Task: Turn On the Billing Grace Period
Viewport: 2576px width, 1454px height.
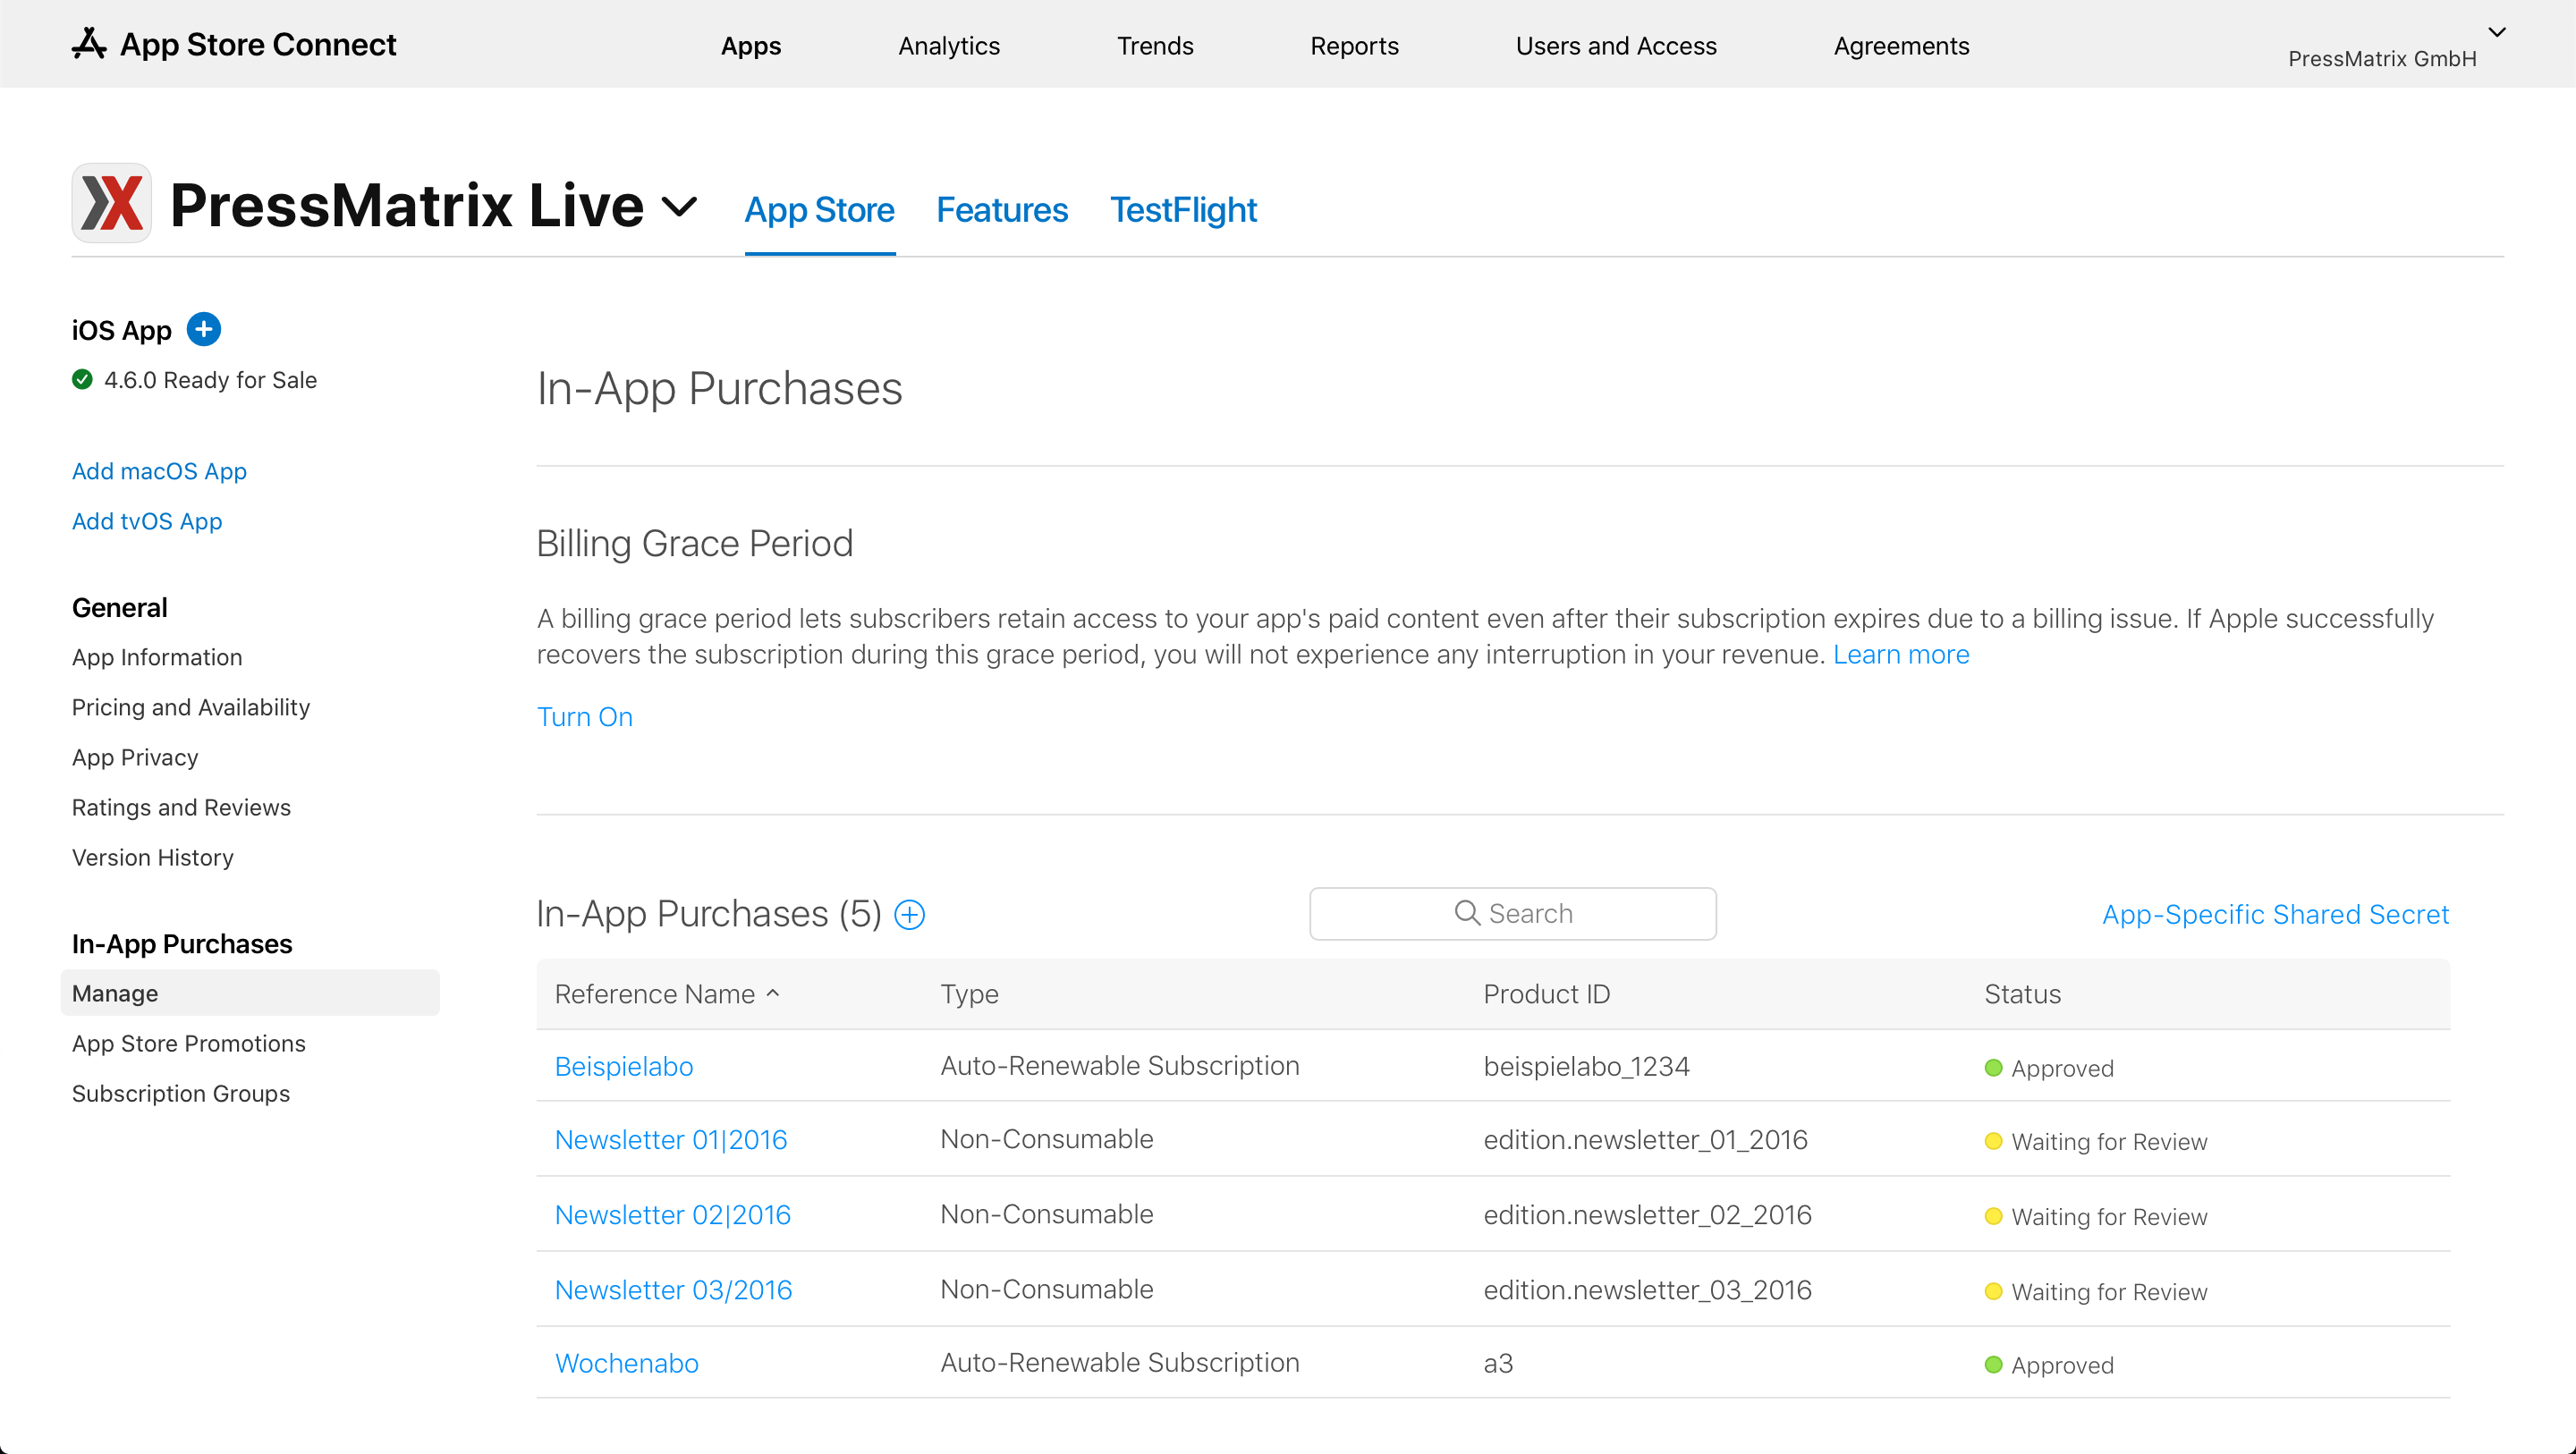Action: tap(585, 717)
